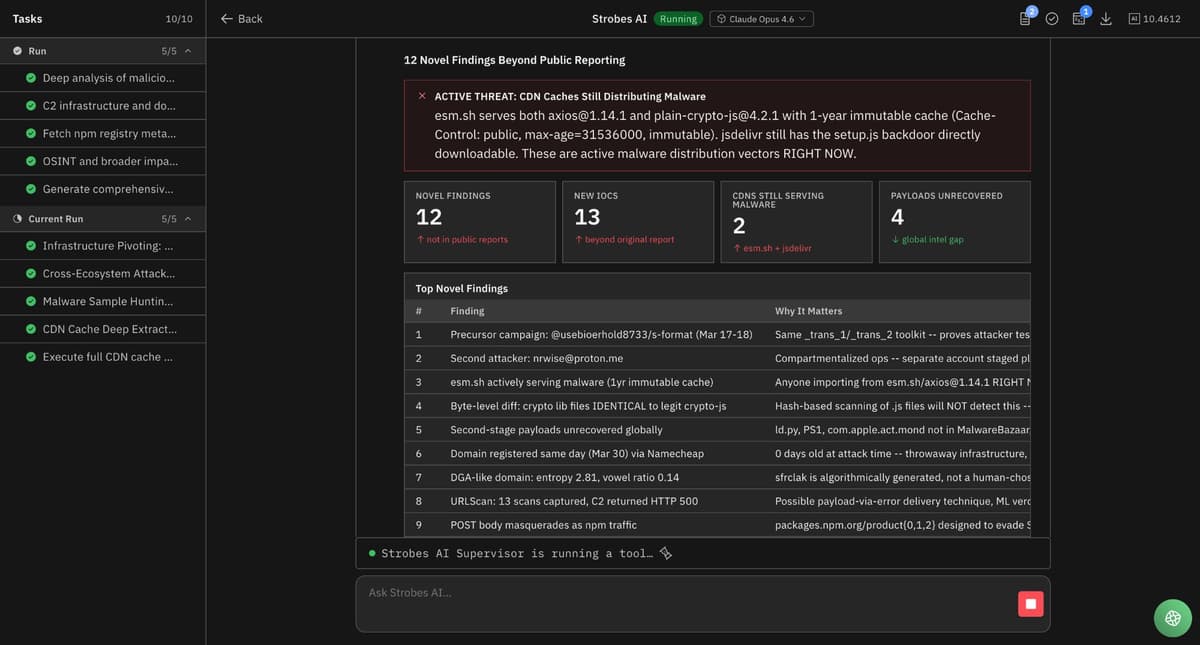Click the Novel Findings stat card

(479, 222)
